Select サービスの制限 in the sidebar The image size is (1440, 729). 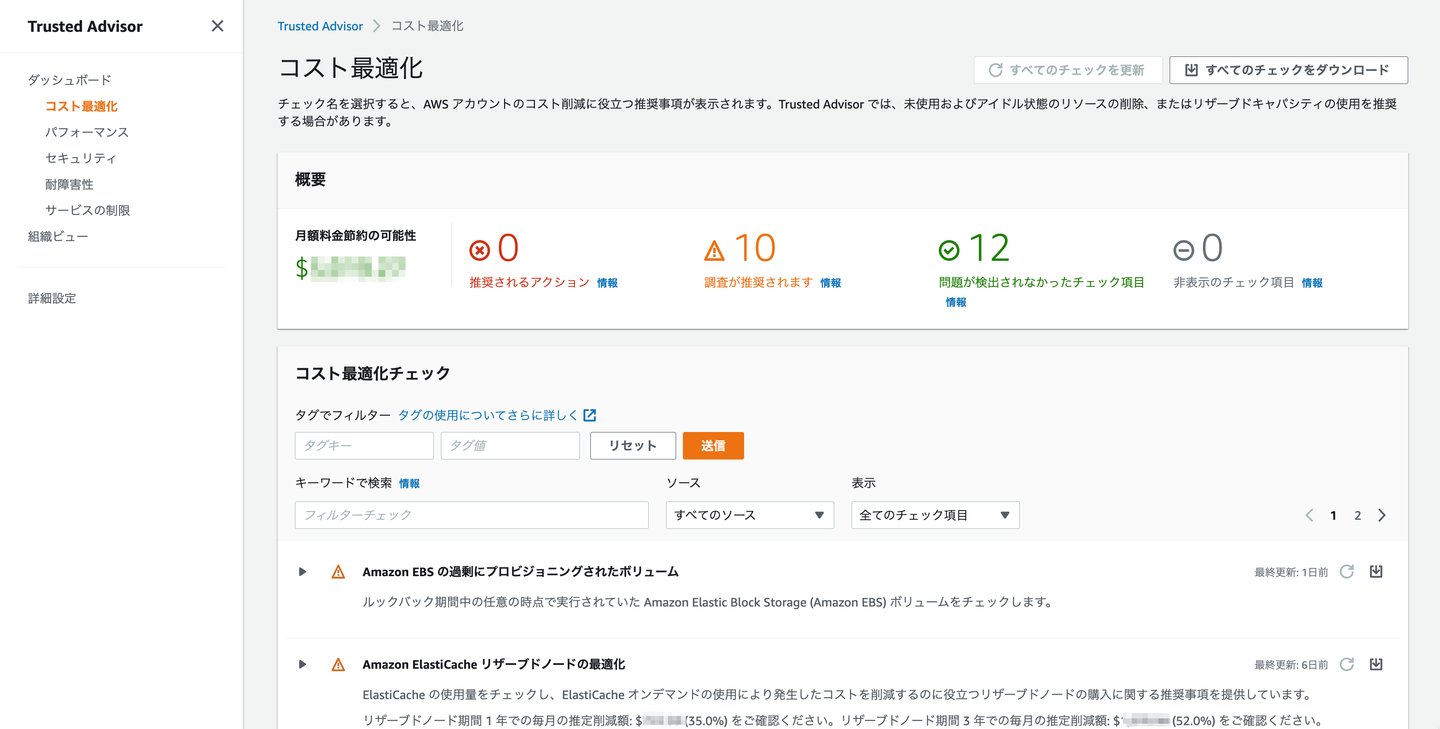coord(88,210)
